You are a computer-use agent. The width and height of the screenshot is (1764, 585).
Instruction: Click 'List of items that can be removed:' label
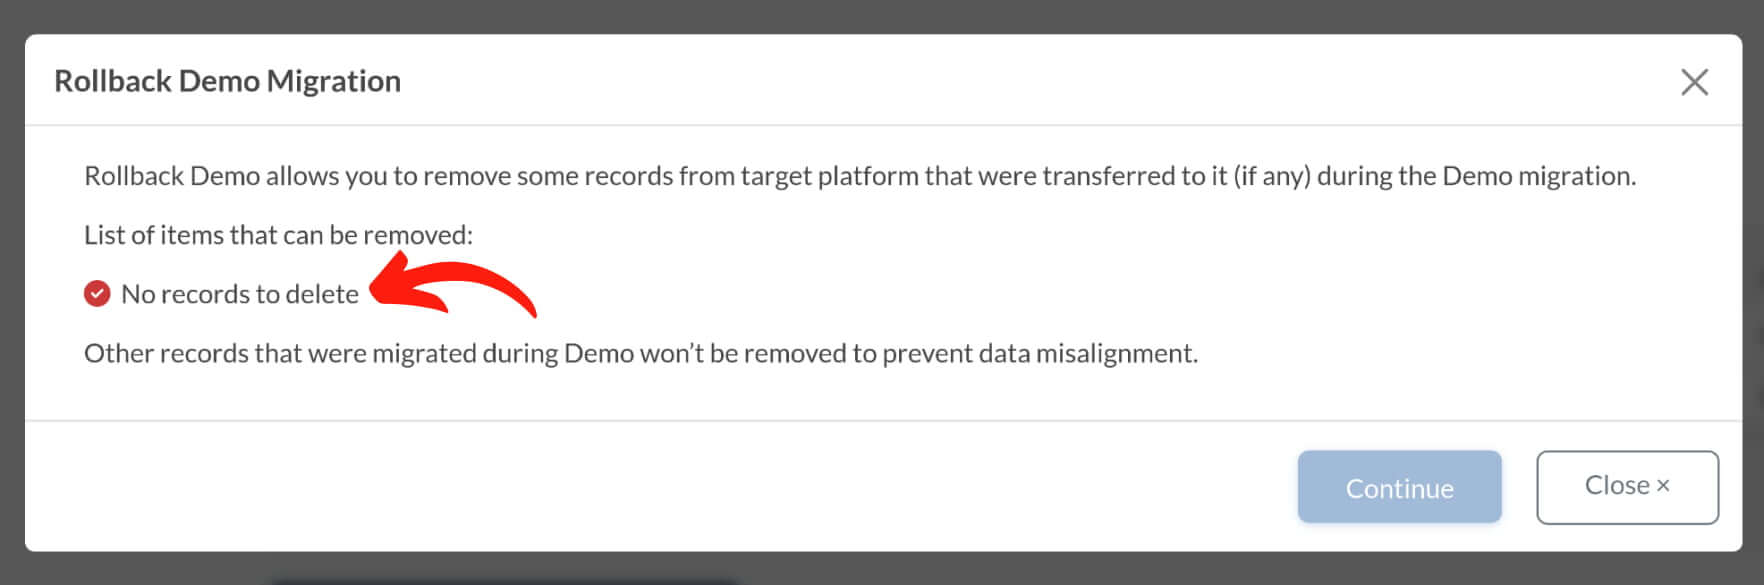click(278, 235)
